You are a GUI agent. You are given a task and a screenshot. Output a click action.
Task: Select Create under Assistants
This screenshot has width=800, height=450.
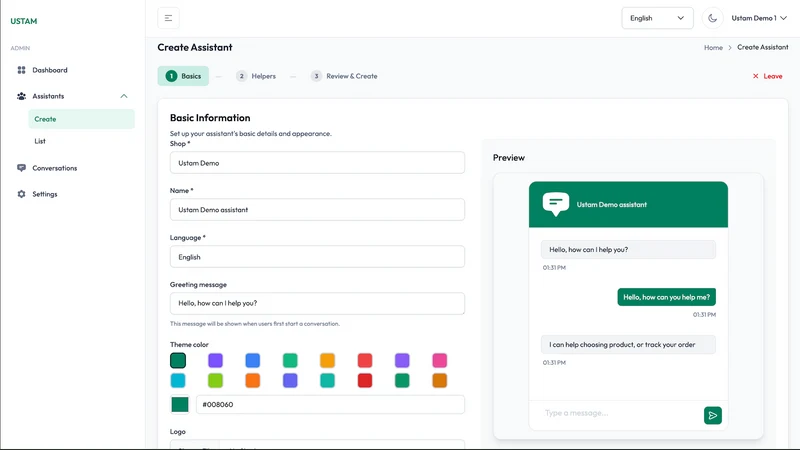point(81,119)
